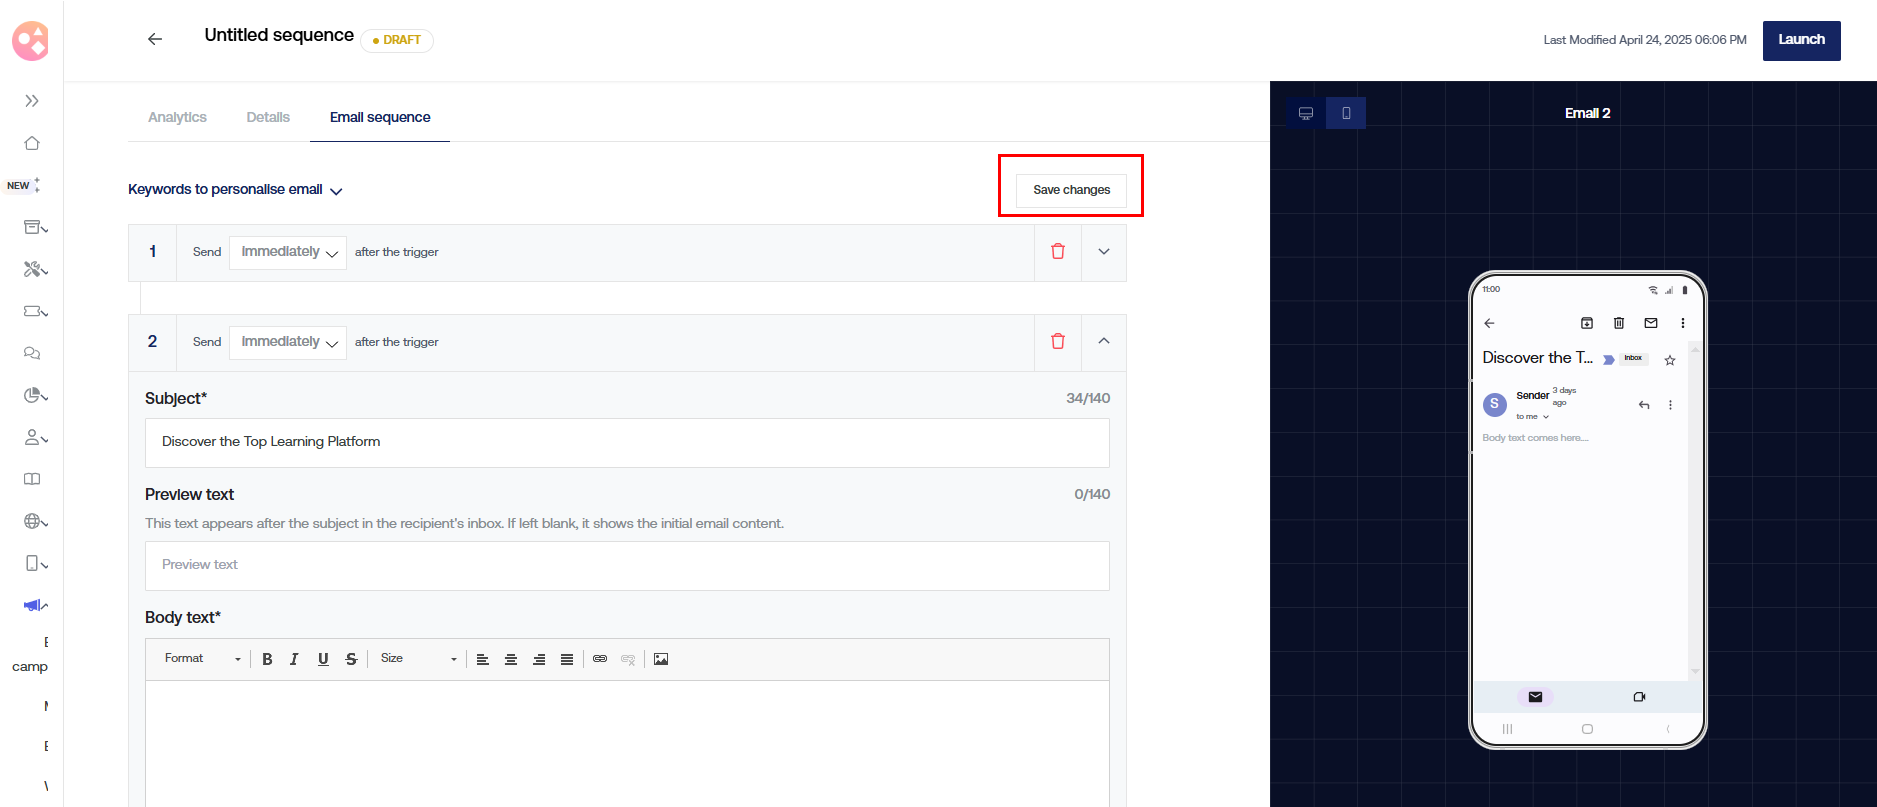Screen dimensions: 1877x807
Task: Click the Preview text input field
Action: 627,565
